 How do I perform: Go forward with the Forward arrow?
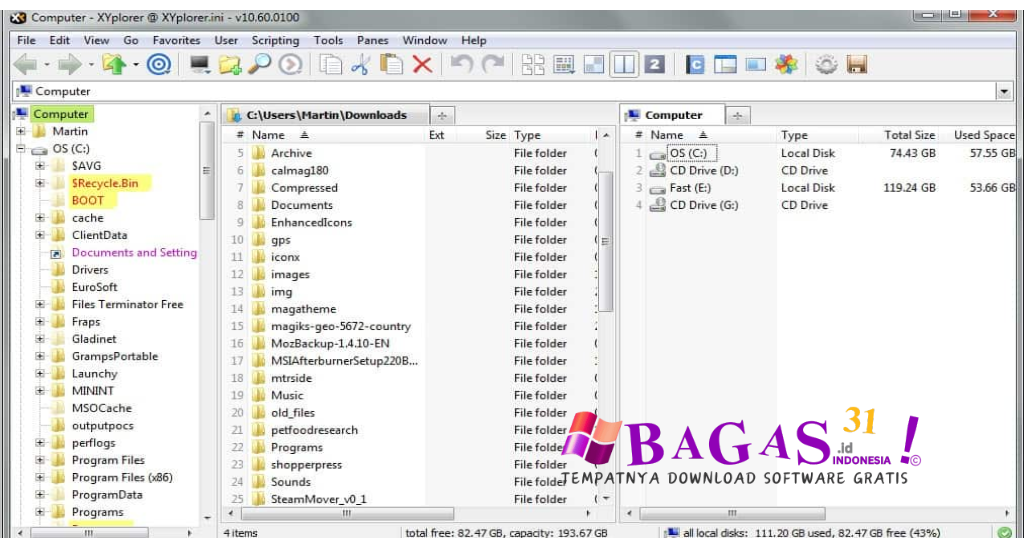[x=69, y=65]
